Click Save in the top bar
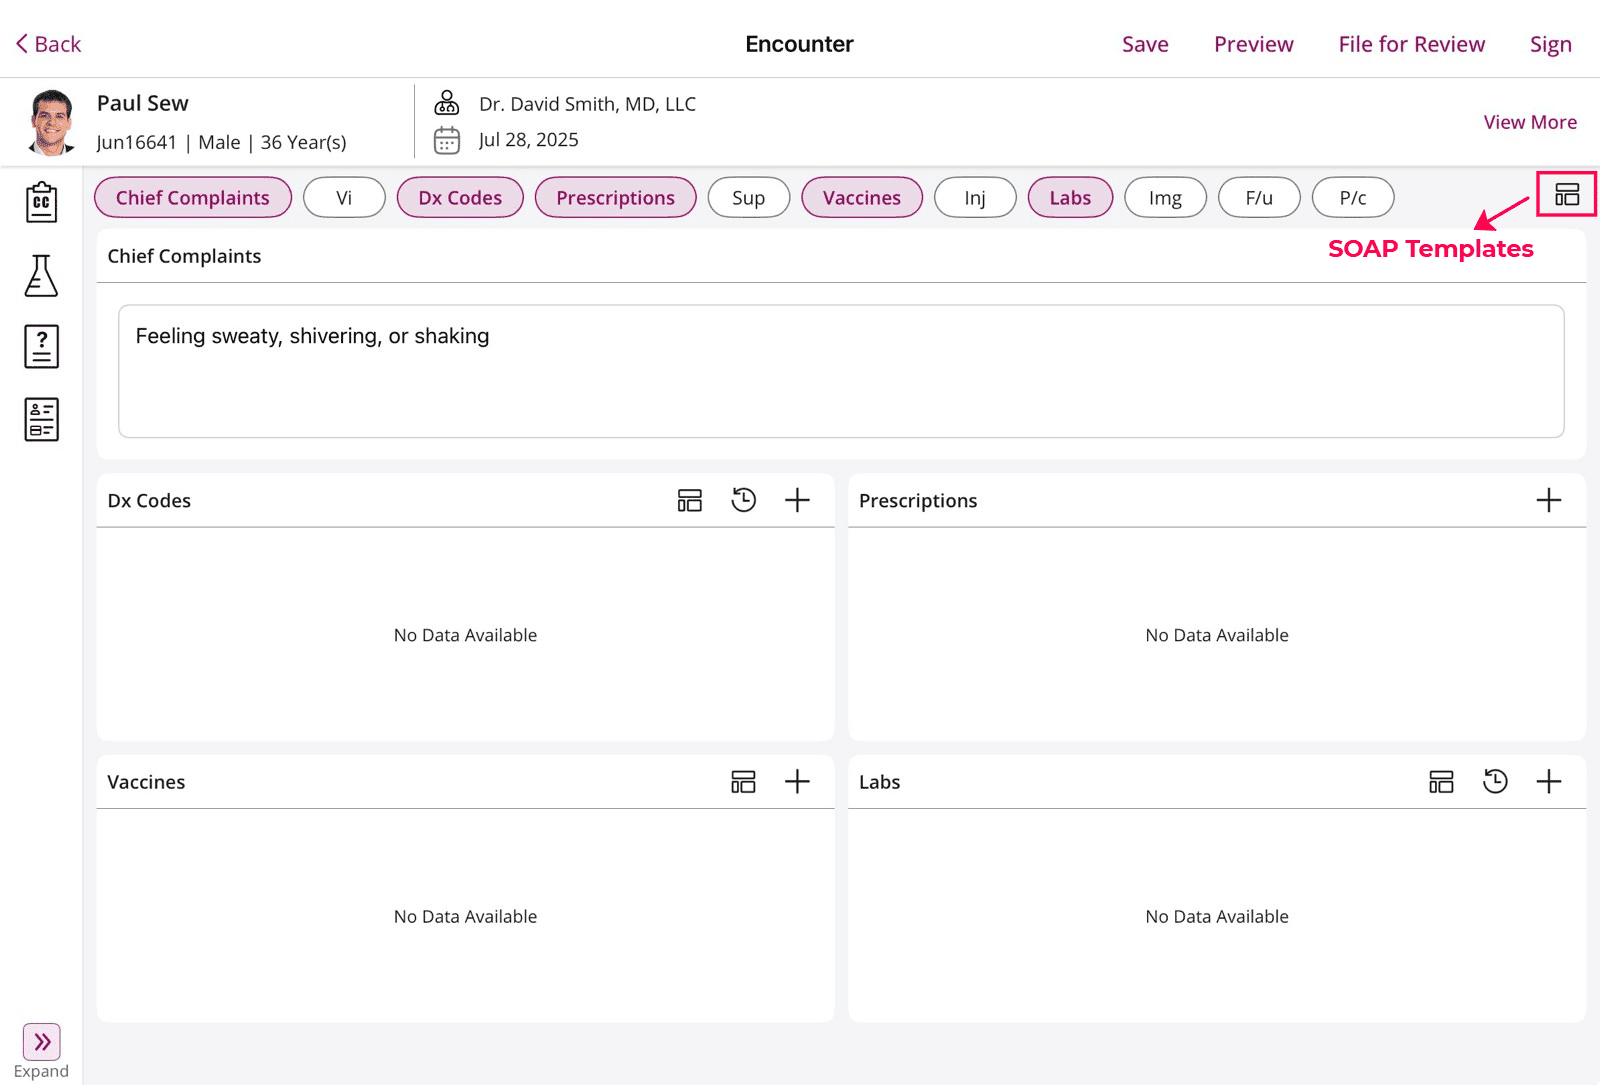Viewport: 1600px width, 1085px height. pos(1145,44)
